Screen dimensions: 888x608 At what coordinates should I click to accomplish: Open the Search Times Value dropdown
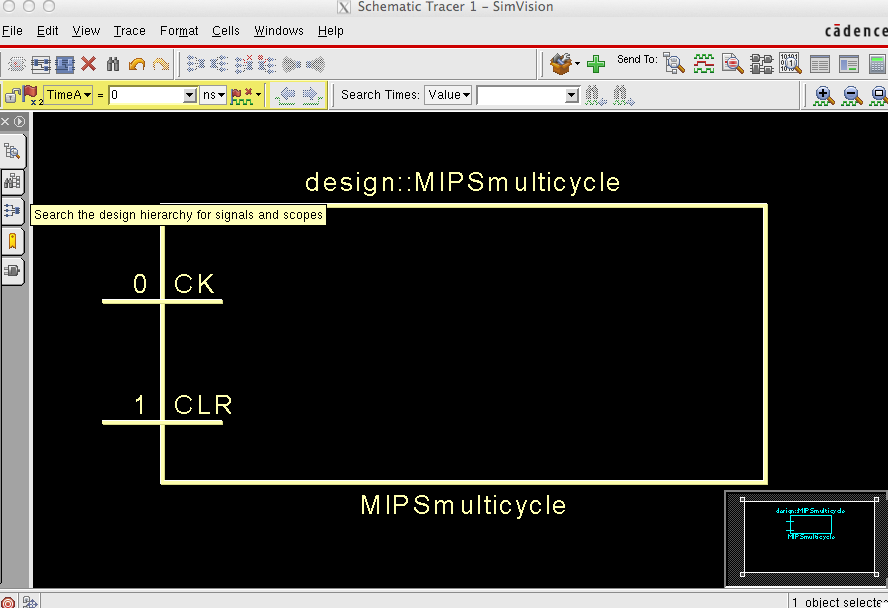pos(448,95)
